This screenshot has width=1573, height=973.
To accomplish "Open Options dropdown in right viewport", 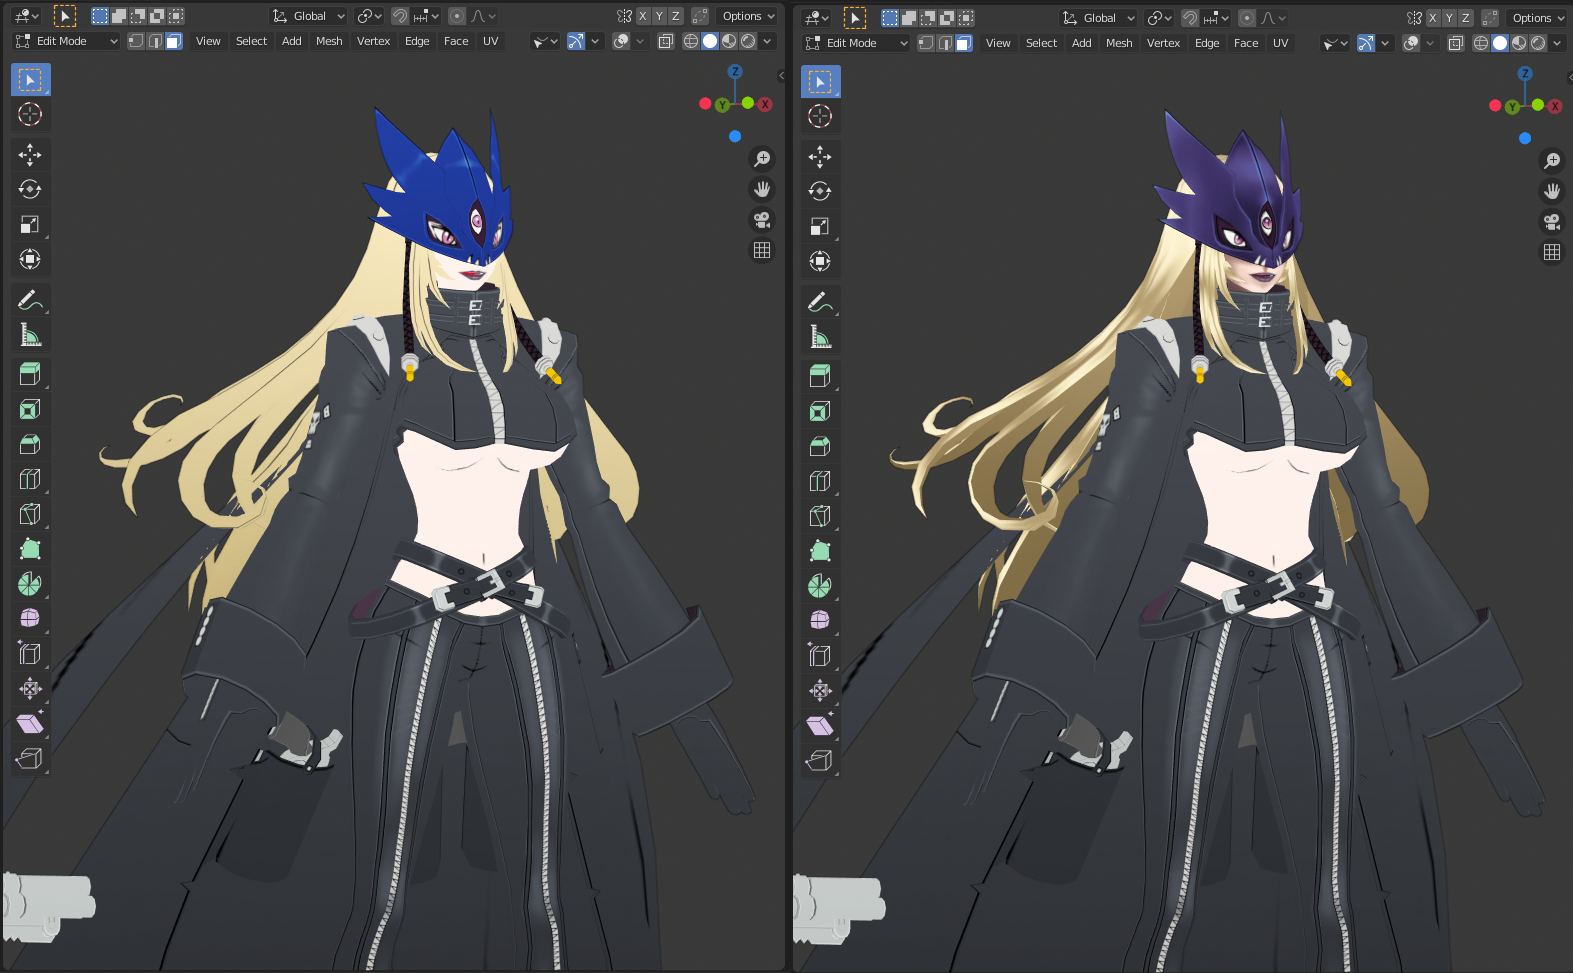I will [1539, 18].
